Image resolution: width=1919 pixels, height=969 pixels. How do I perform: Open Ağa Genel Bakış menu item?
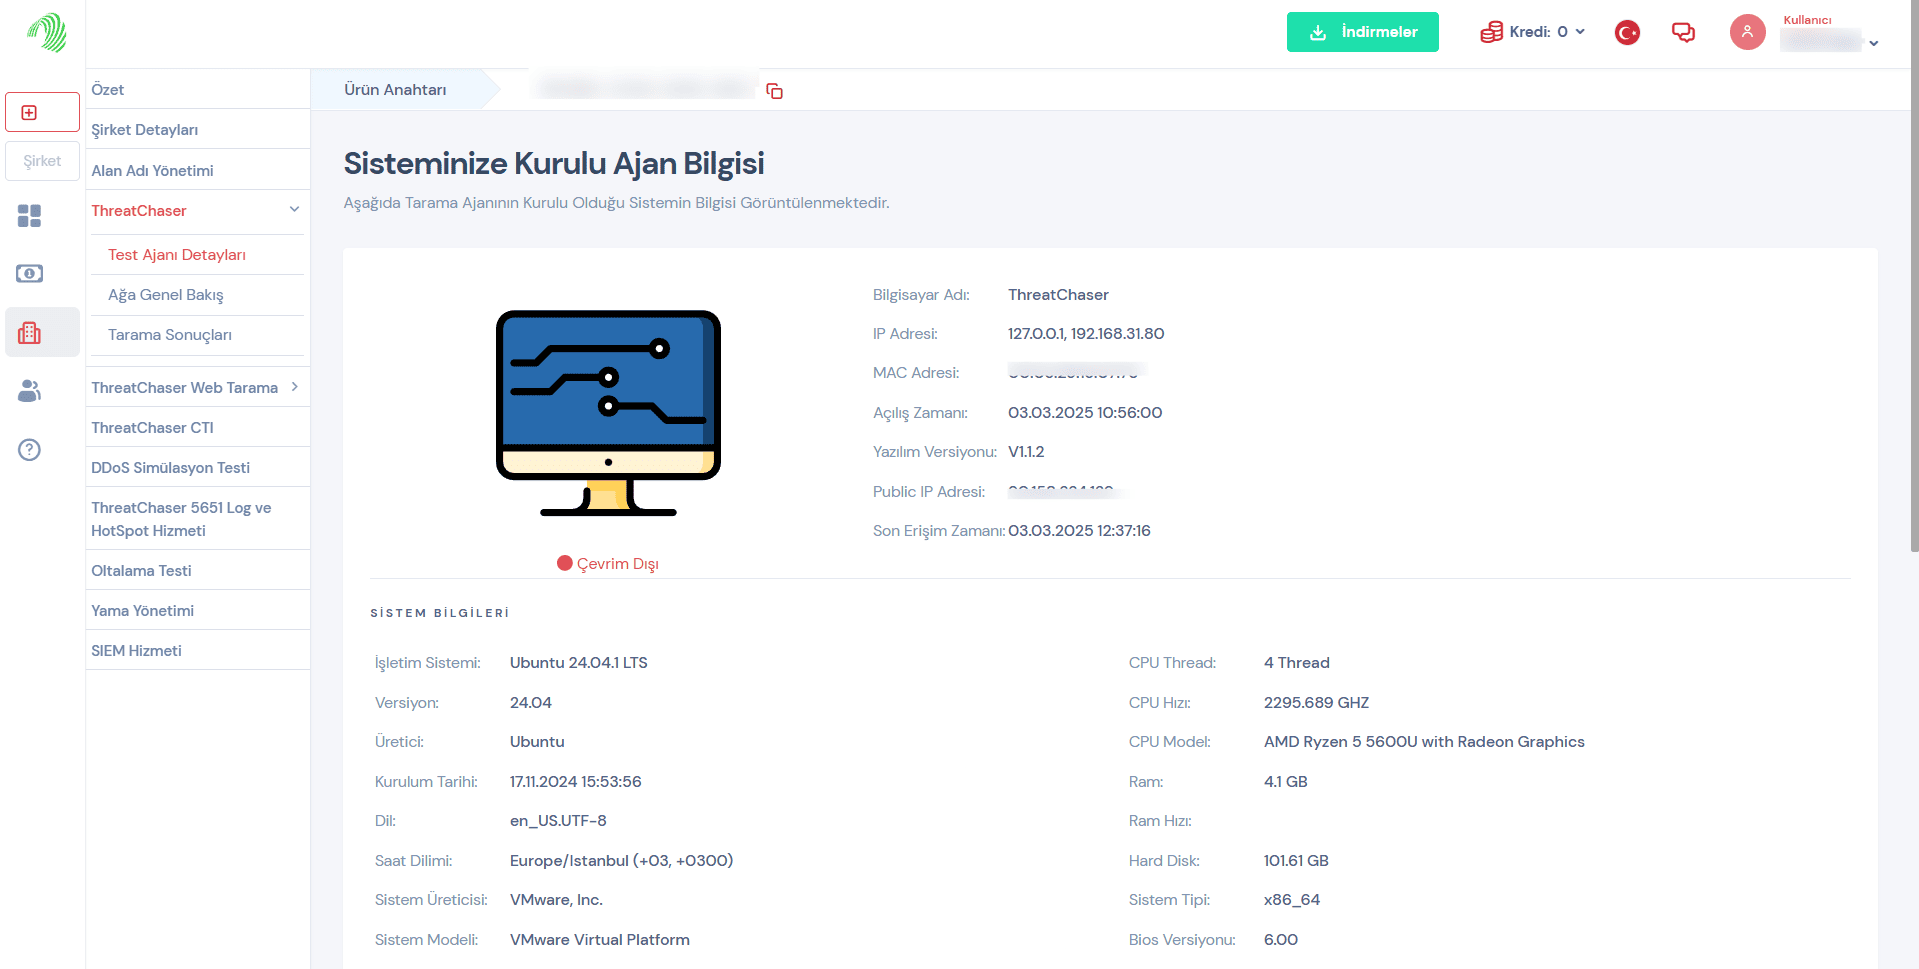(x=166, y=295)
